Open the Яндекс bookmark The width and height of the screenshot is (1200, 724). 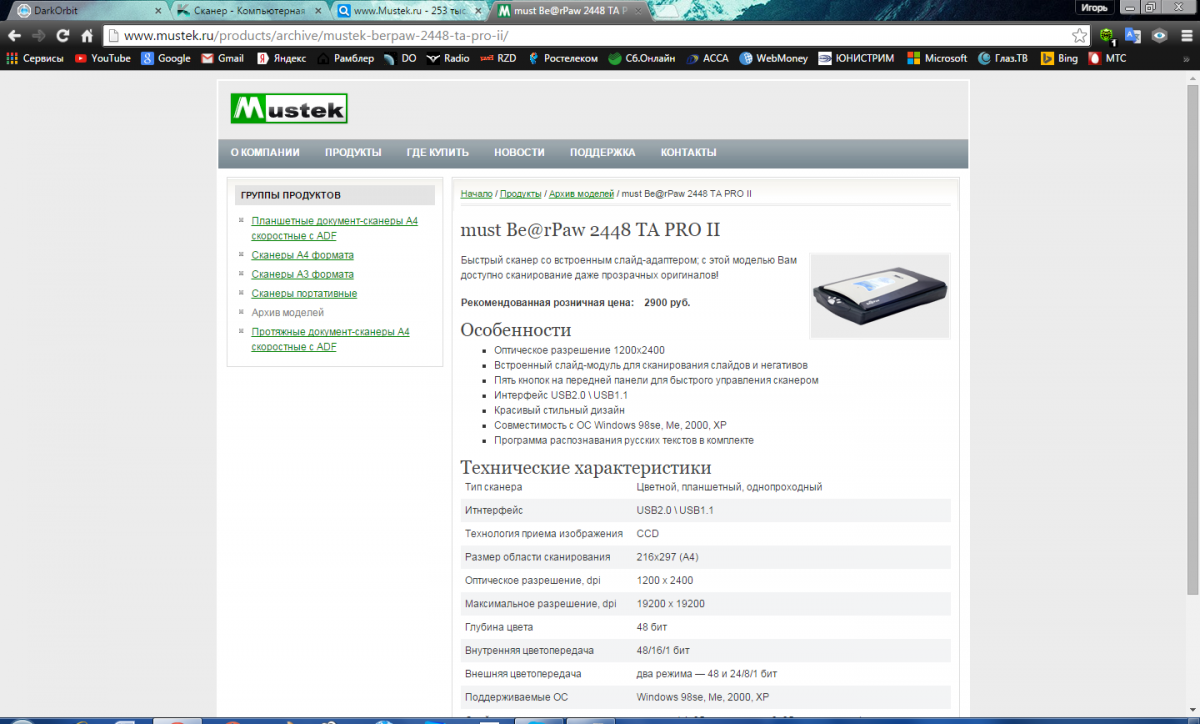point(281,58)
